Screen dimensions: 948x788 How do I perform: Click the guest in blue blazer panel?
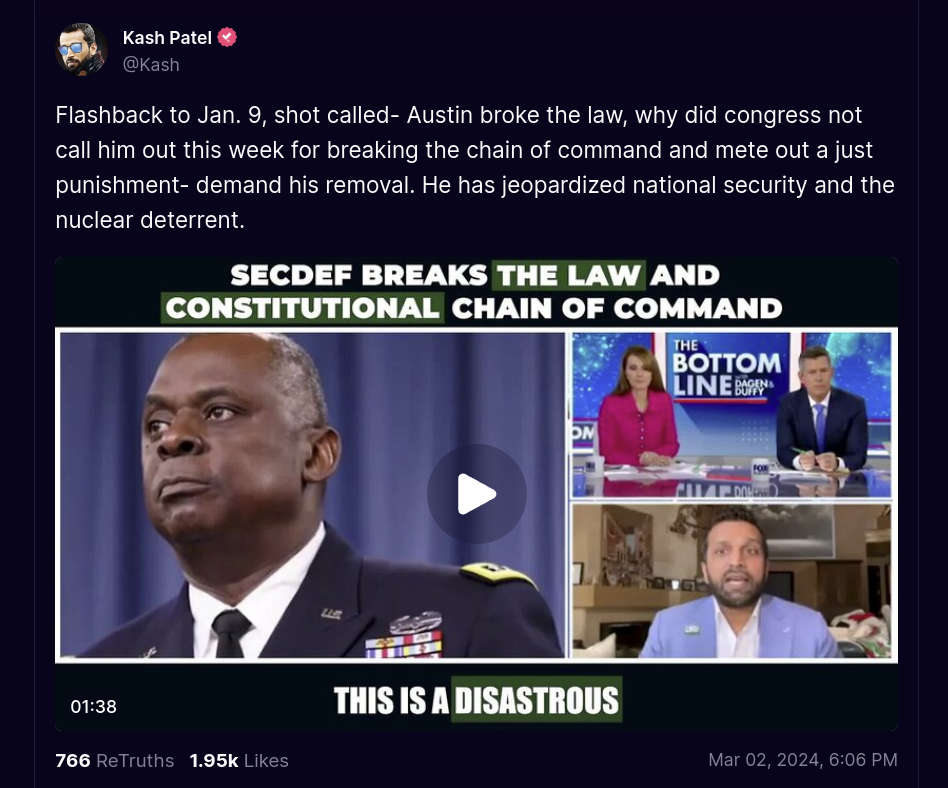click(732, 581)
